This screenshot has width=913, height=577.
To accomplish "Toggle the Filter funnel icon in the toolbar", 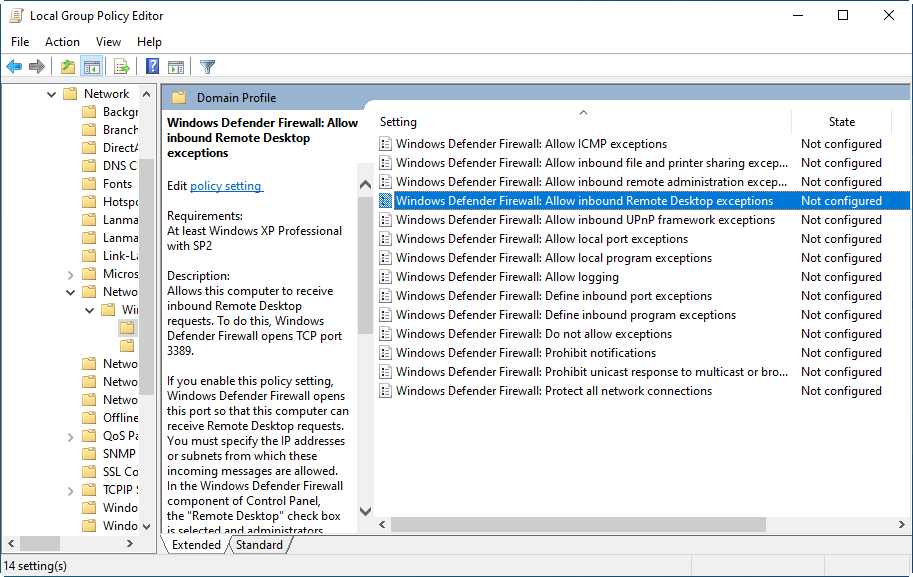I will [207, 67].
